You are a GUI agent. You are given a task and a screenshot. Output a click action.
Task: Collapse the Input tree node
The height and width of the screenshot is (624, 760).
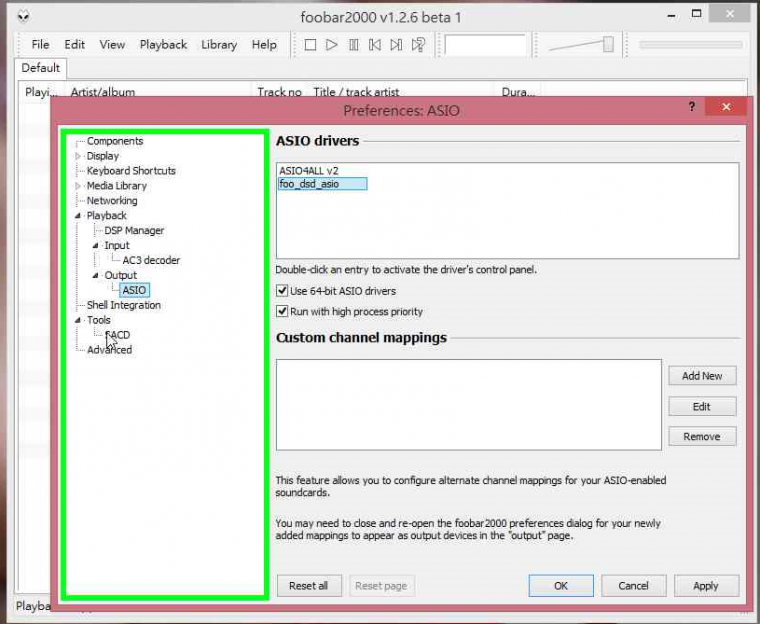point(95,246)
